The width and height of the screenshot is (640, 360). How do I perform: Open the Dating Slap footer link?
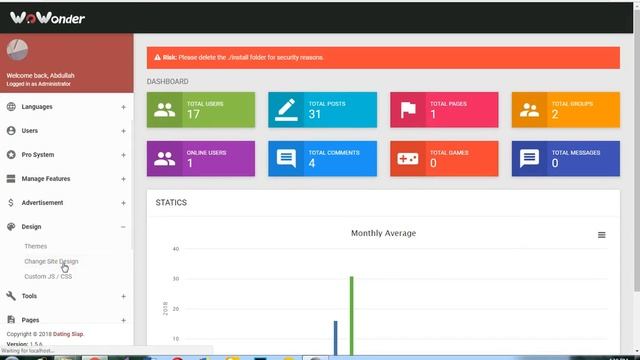point(68,334)
